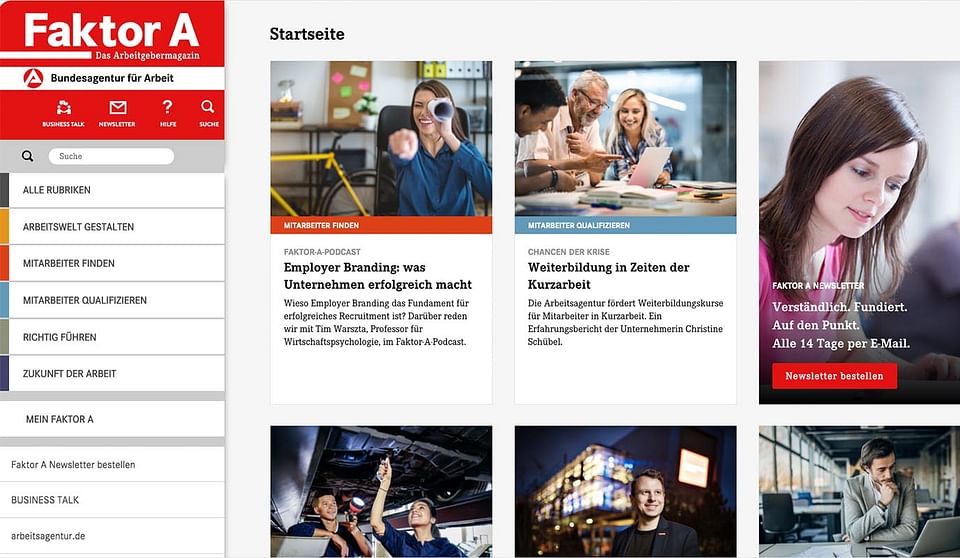Click the Employer Branding article description text
Image resolution: width=960 pixels, height=558 pixels.
click(376, 322)
